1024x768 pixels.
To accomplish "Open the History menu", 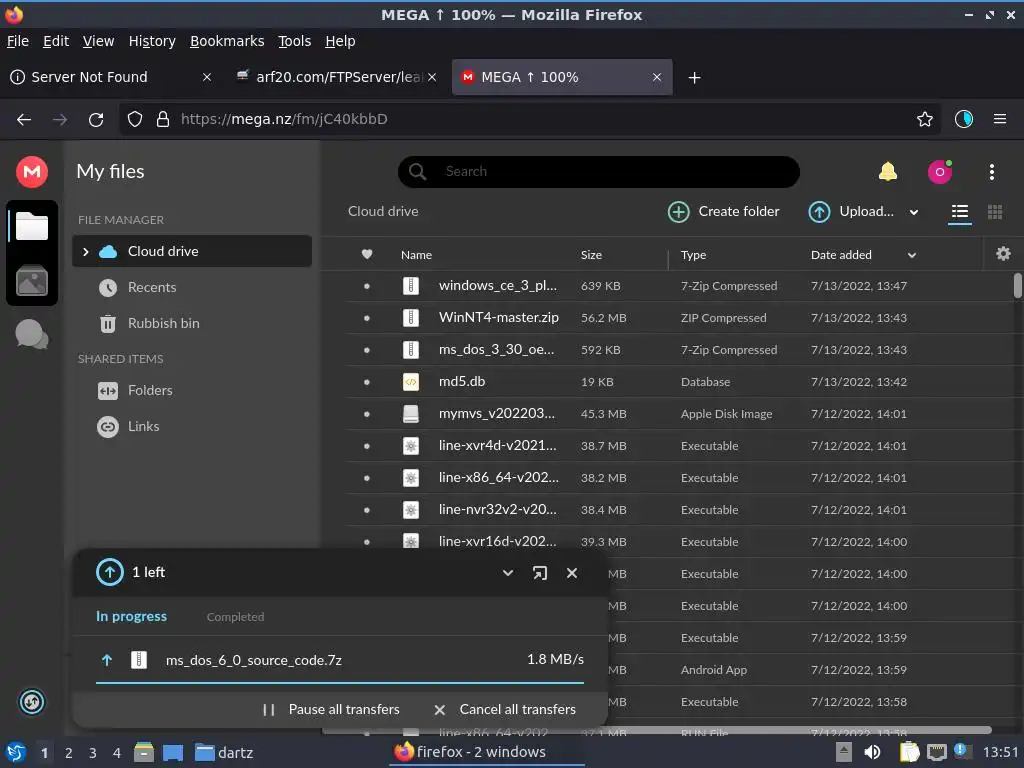I will pyautogui.click(x=152, y=41).
